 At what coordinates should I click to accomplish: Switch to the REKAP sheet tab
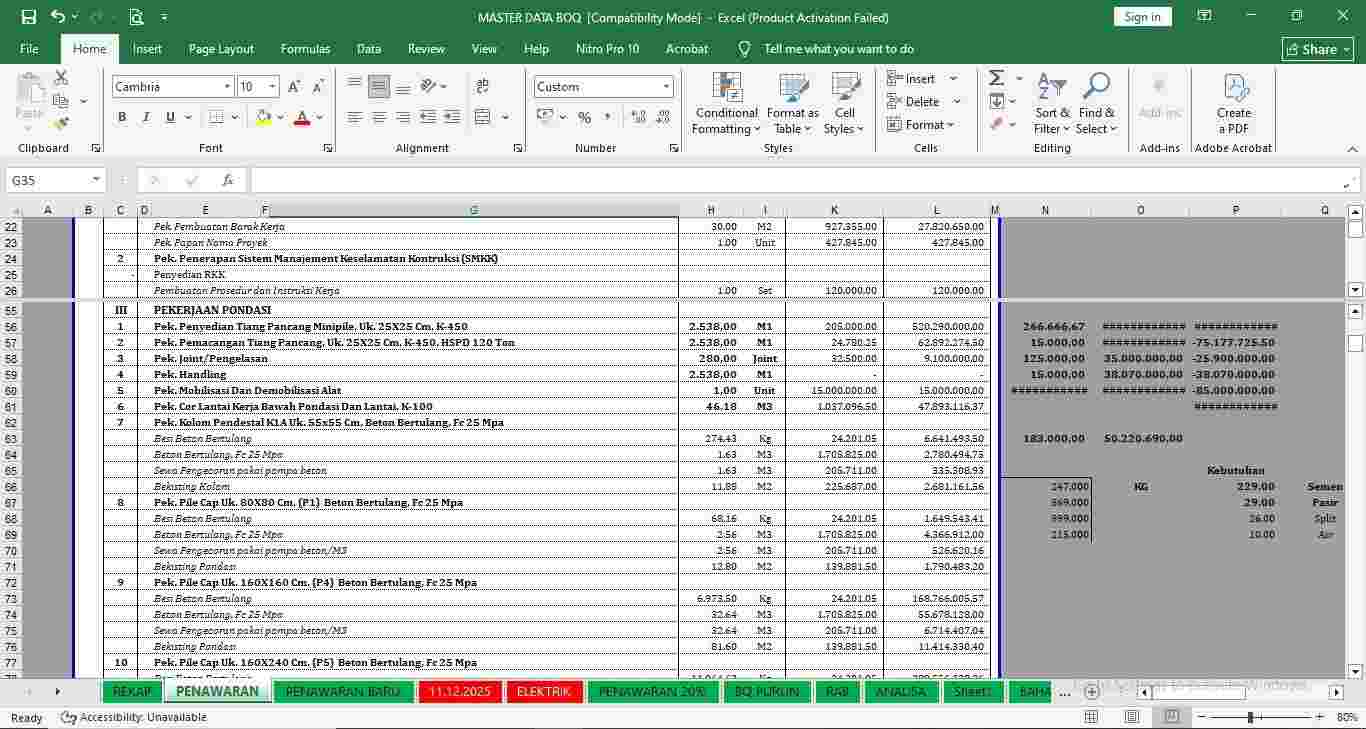point(132,692)
